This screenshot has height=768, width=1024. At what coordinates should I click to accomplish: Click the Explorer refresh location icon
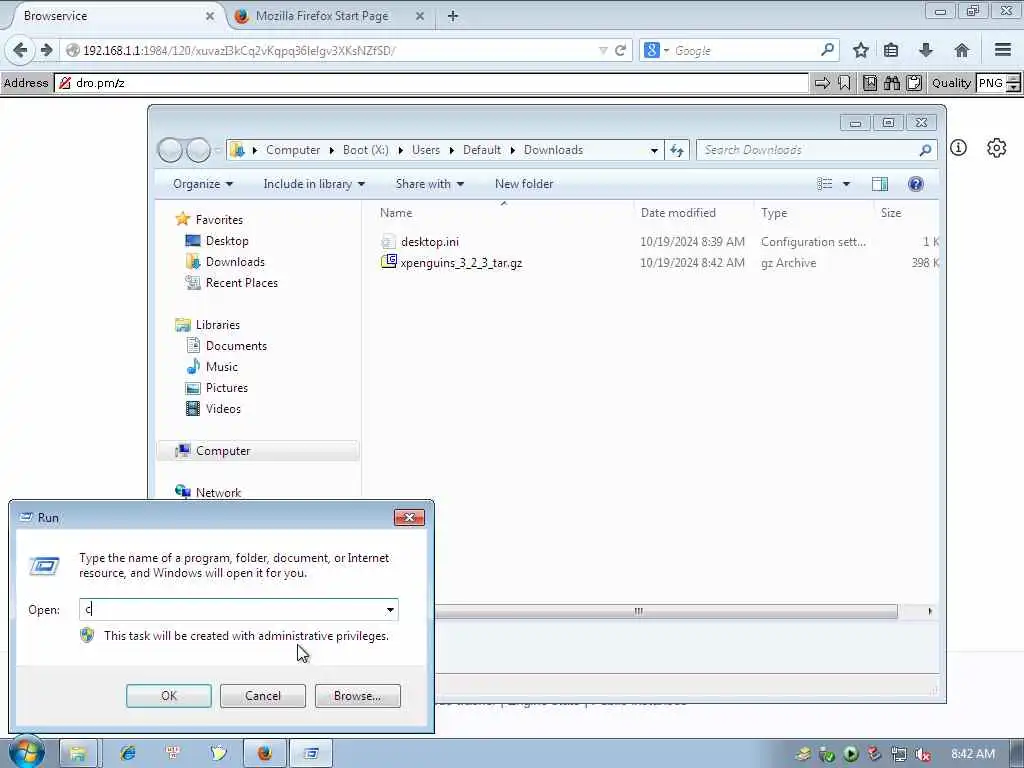(x=677, y=150)
